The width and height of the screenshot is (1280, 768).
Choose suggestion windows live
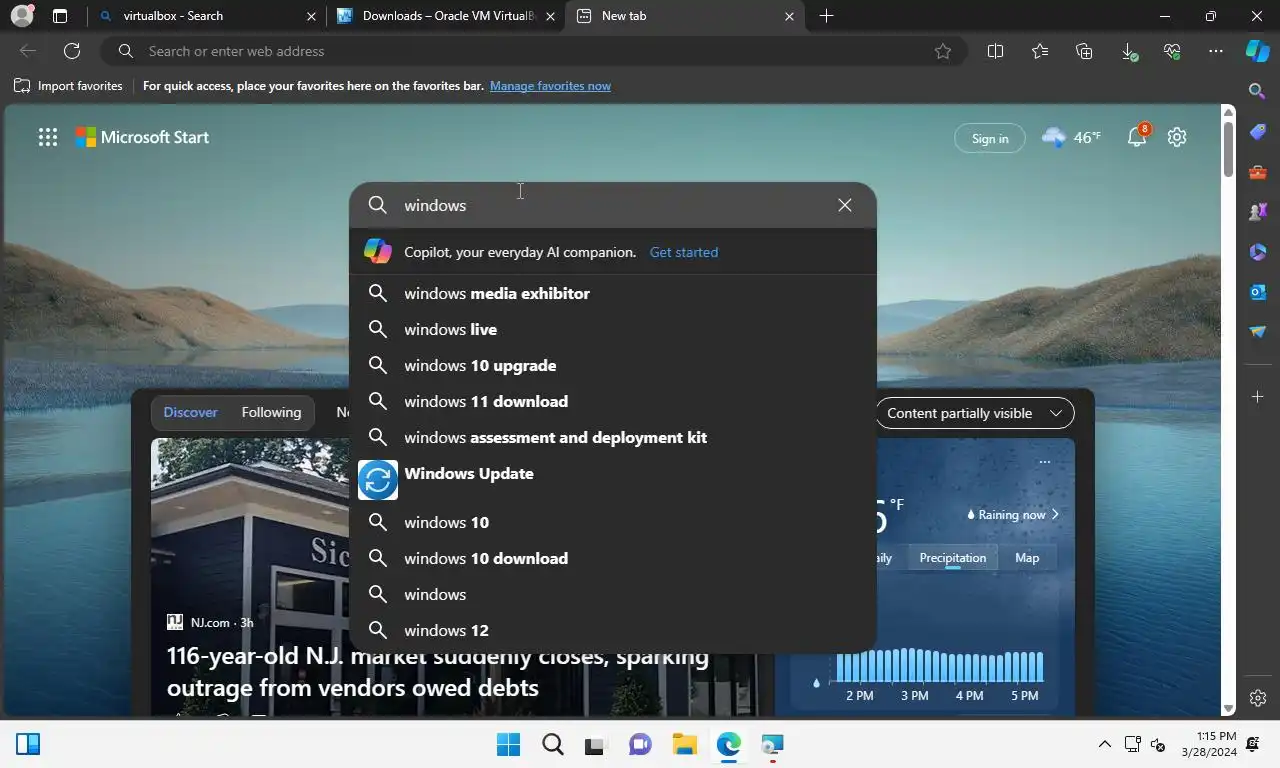click(612, 329)
